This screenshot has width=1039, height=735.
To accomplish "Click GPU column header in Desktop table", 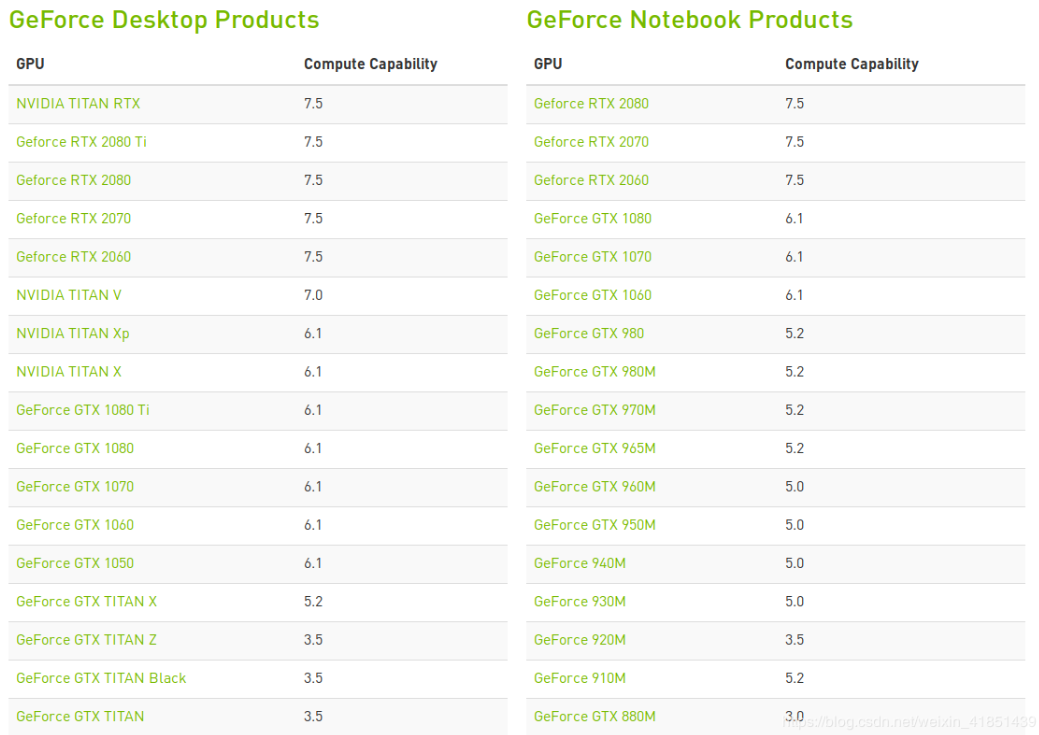I will click(30, 64).
